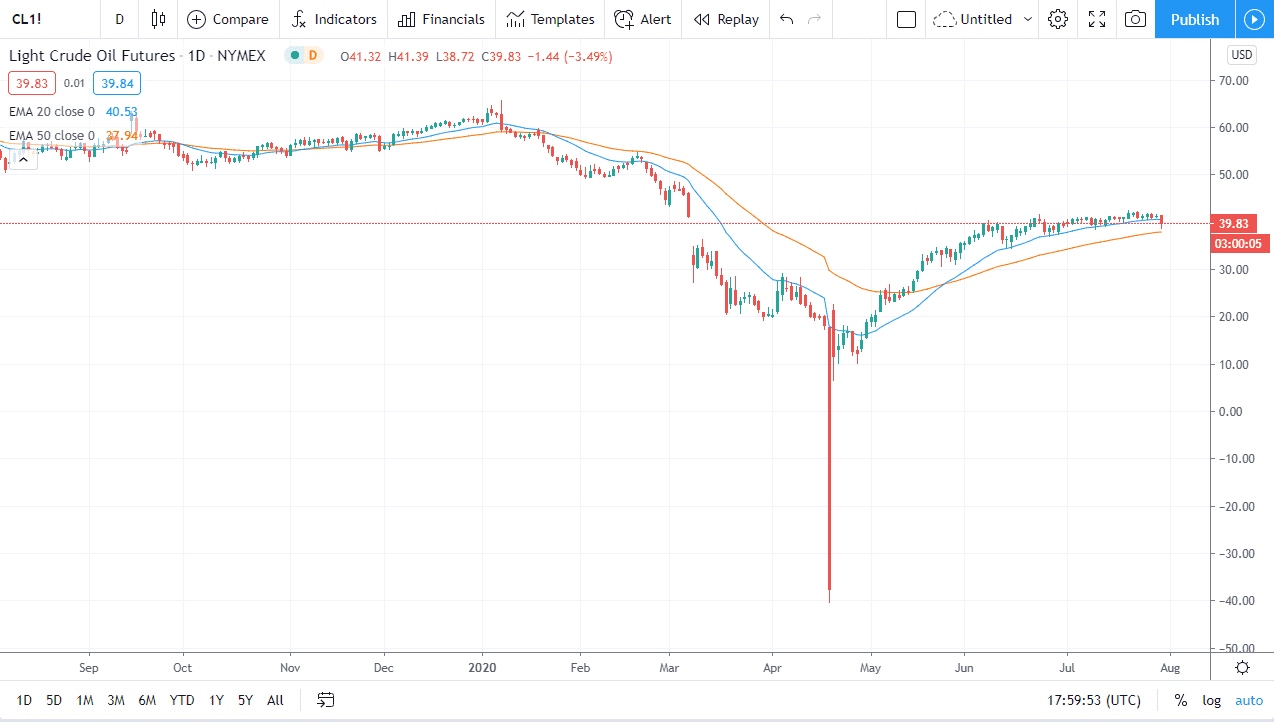The width and height of the screenshot is (1274, 722).
Task: Select chart layout square icon
Action: [907, 19]
